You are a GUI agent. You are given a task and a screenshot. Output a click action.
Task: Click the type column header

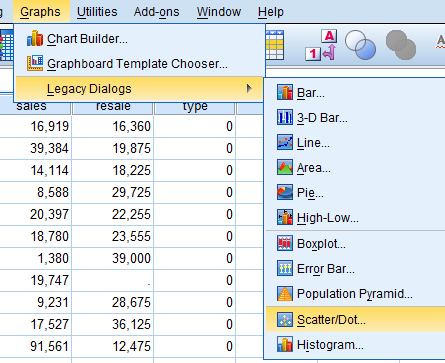195,108
